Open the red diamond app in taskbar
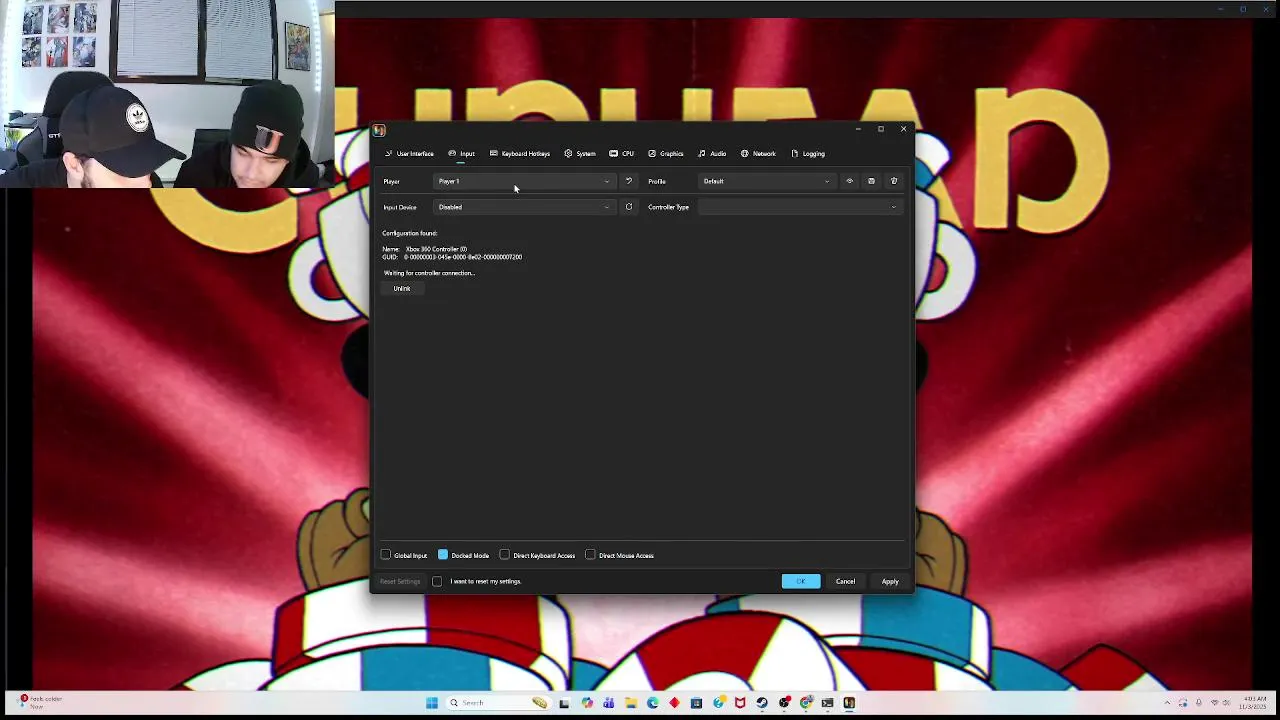Image resolution: width=1280 pixels, height=720 pixels. pos(675,703)
